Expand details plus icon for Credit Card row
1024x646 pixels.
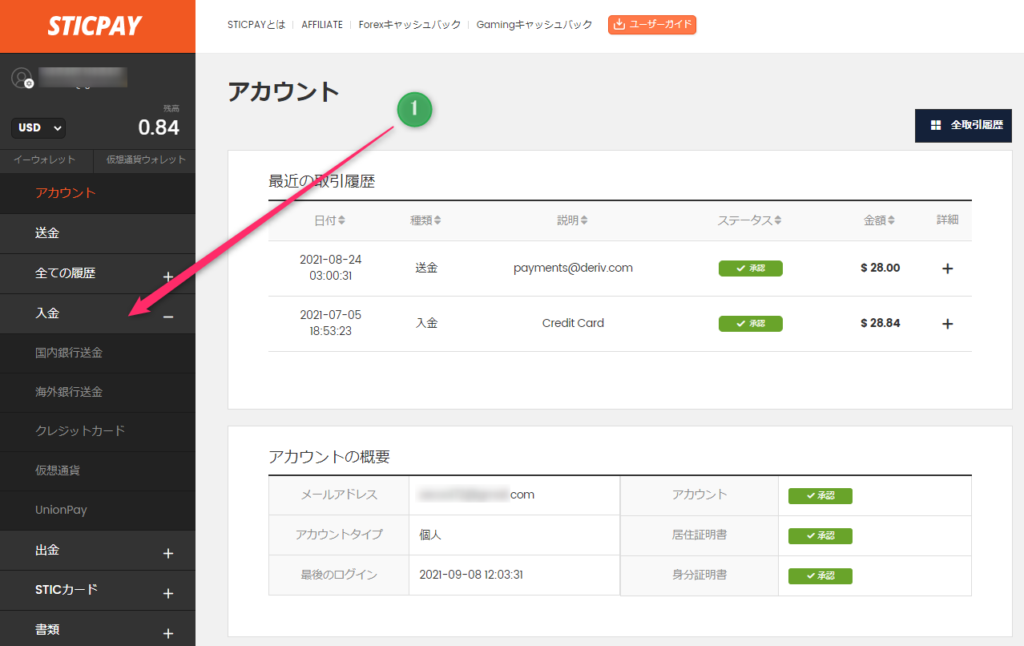[x=948, y=323]
